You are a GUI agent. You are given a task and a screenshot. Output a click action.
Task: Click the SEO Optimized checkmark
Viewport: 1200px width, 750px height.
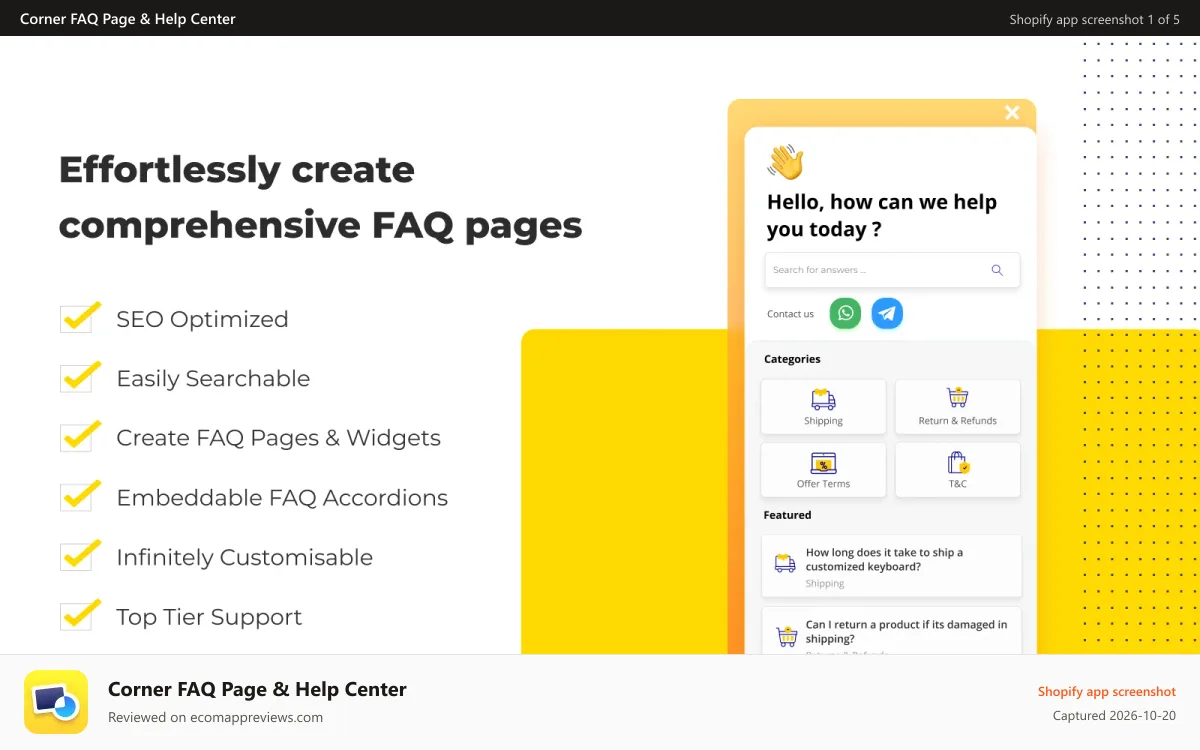[x=80, y=317]
